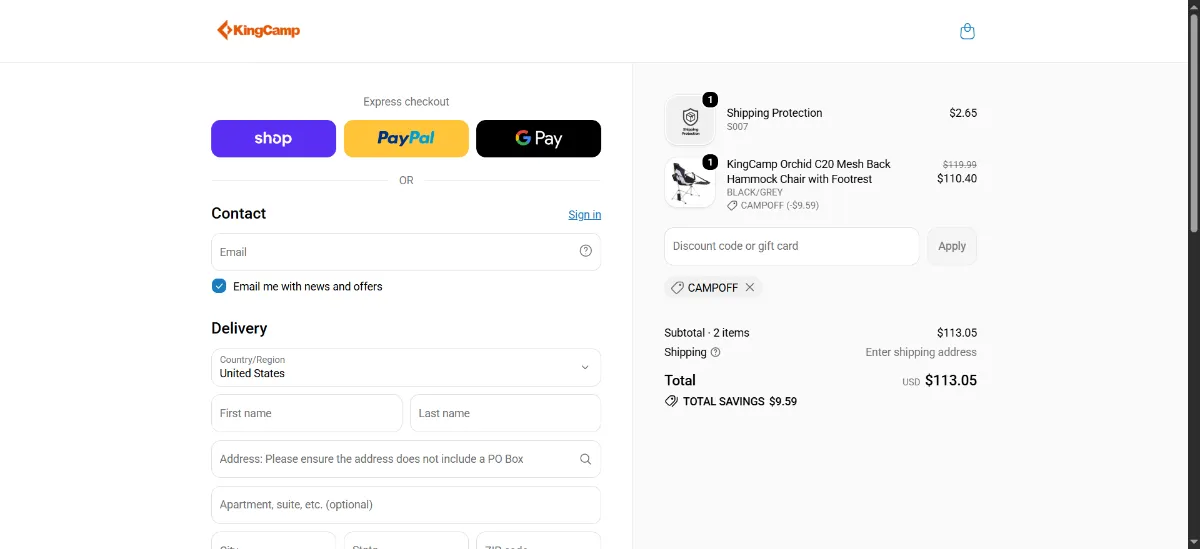Click the shipping info question mark icon
1200x549 pixels.
click(x=715, y=352)
